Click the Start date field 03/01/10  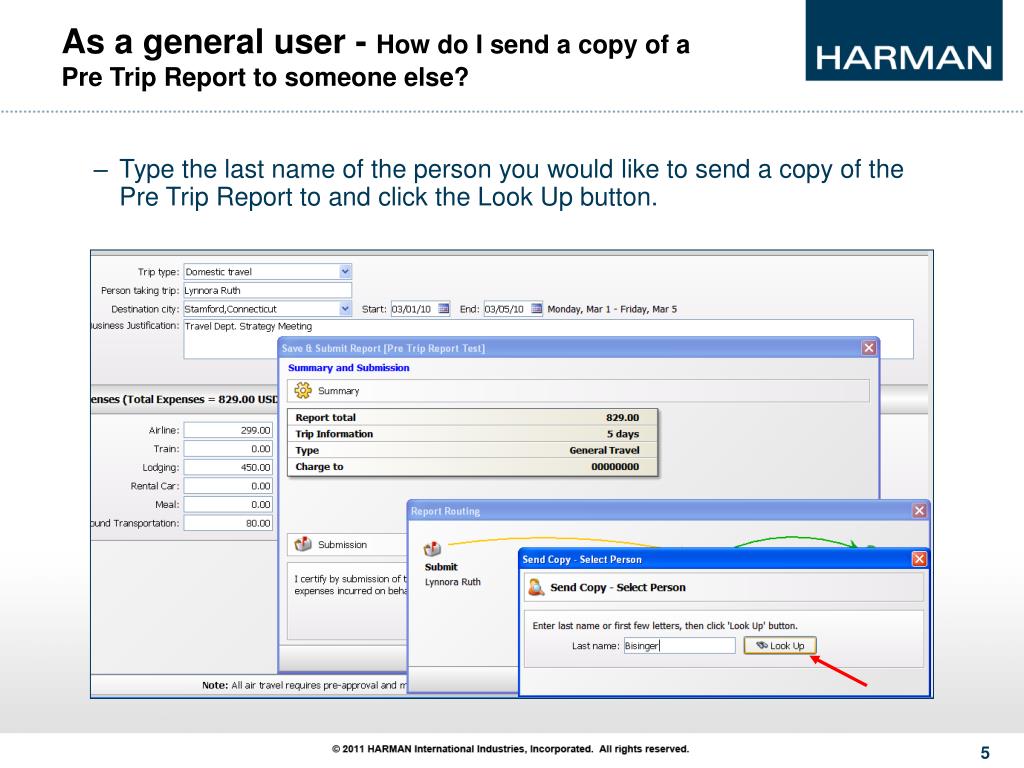413,309
